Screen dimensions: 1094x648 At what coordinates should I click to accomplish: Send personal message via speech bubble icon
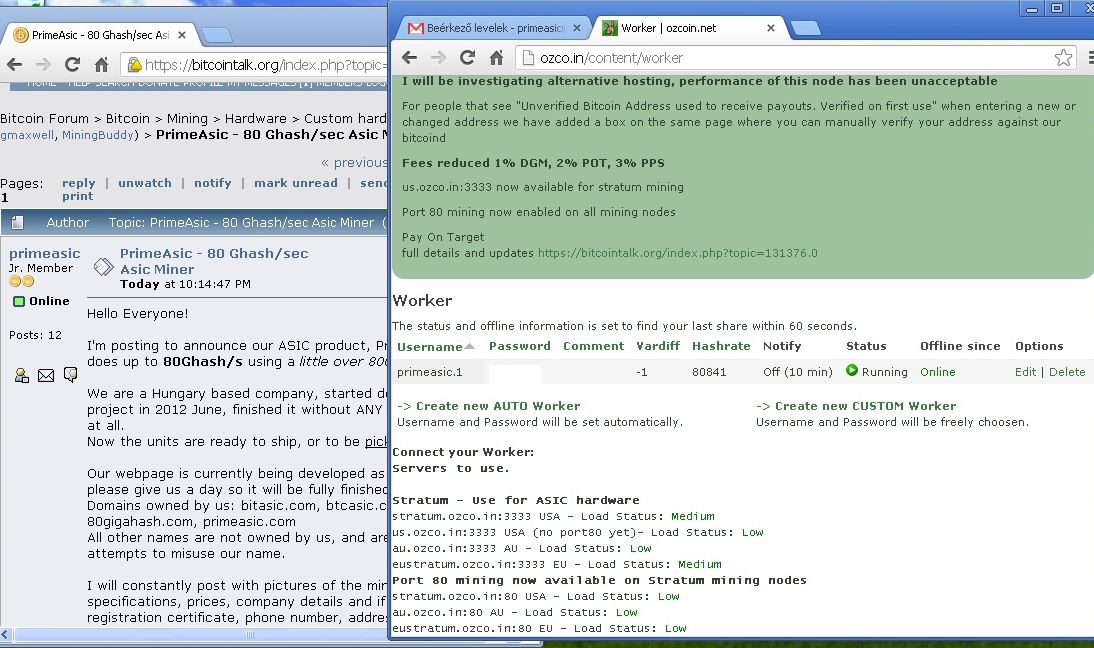click(70, 375)
